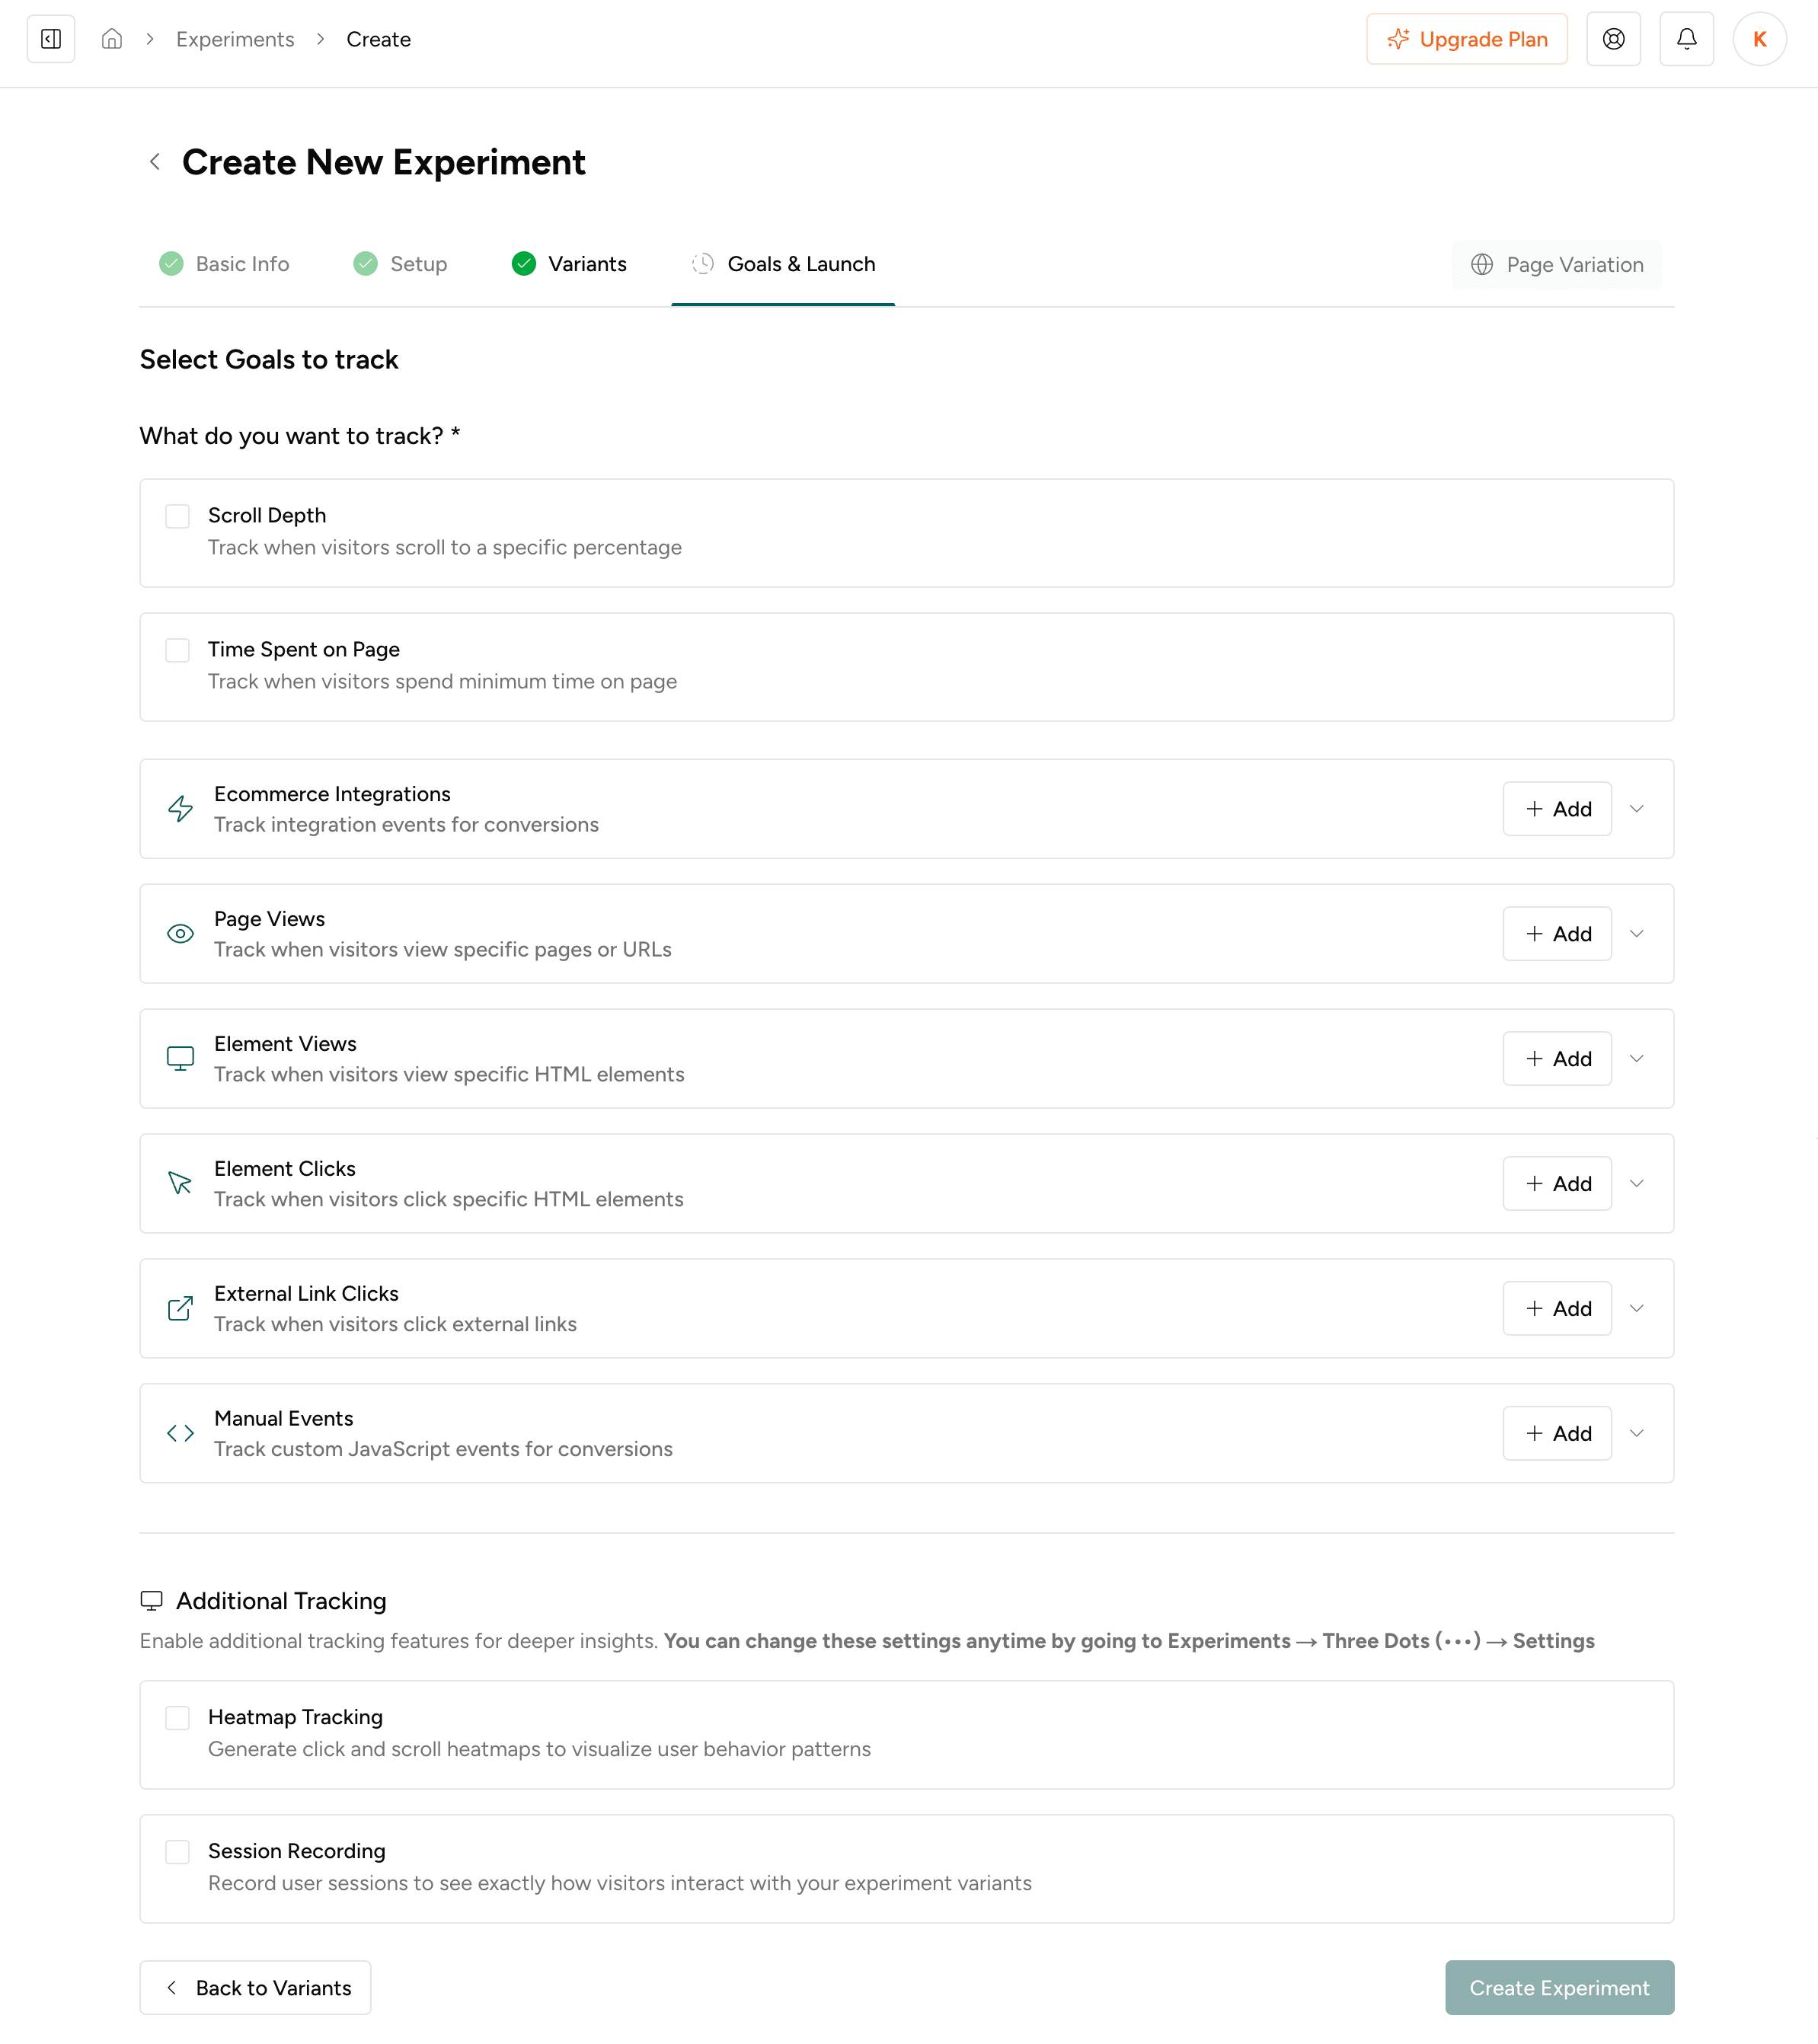The width and height of the screenshot is (1818, 2044).
Task: Click the back arrow beside page title
Action: coord(155,162)
